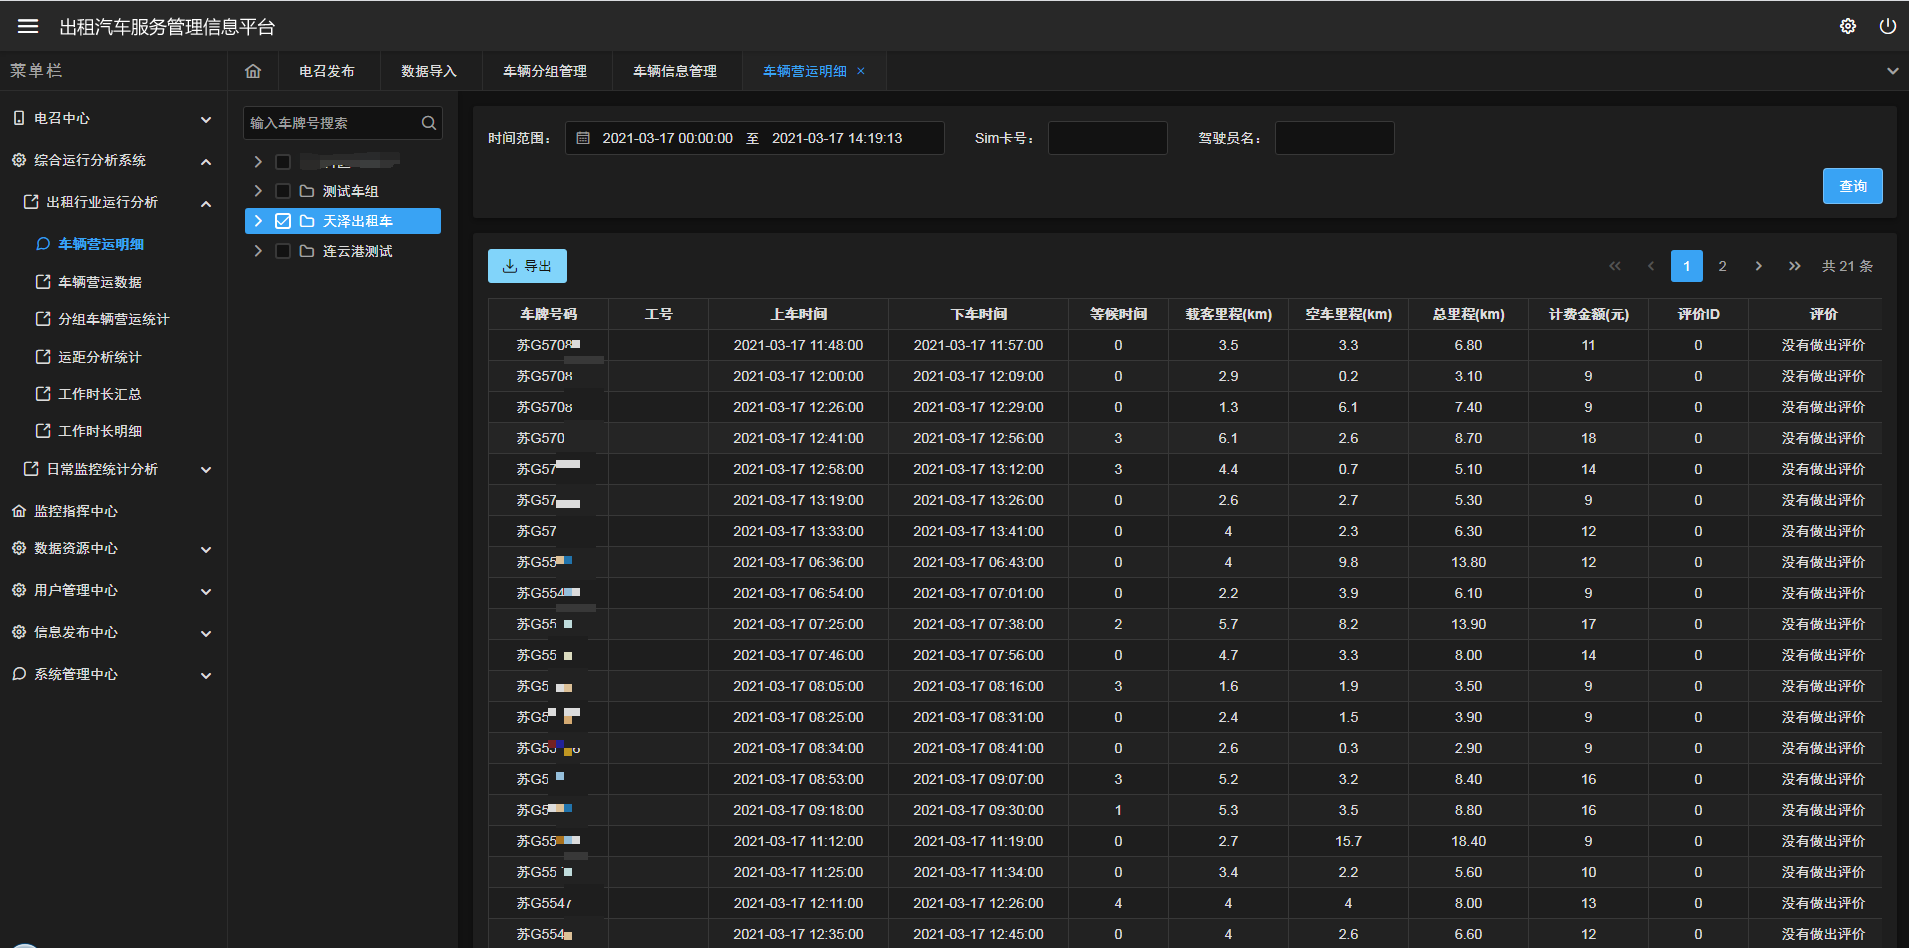Click the search magnifier in plate search
The height and width of the screenshot is (948, 1909).
428,123
